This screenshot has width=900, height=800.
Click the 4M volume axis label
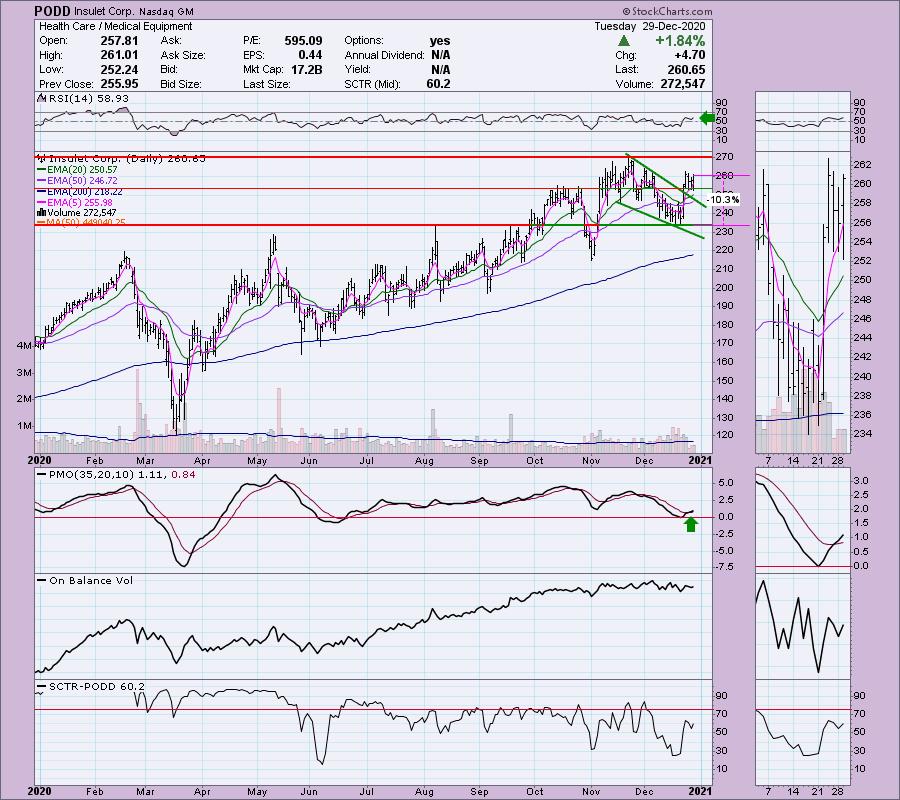point(24,346)
